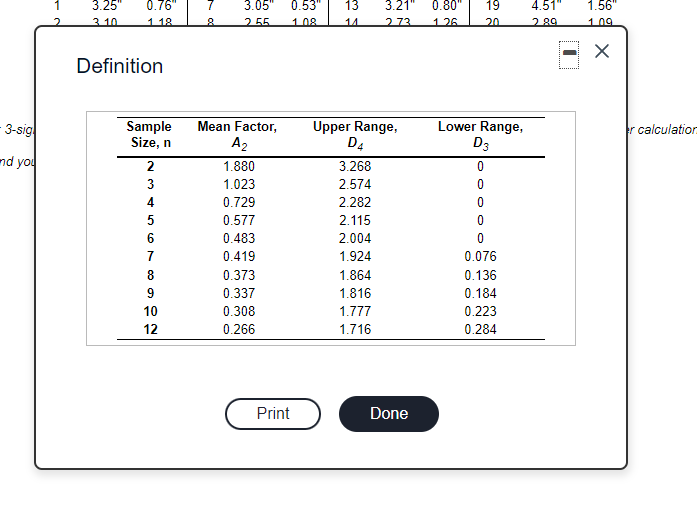697x512 pixels.
Task: Click sample size 12 row label
Action: pyautogui.click(x=150, y=329)
